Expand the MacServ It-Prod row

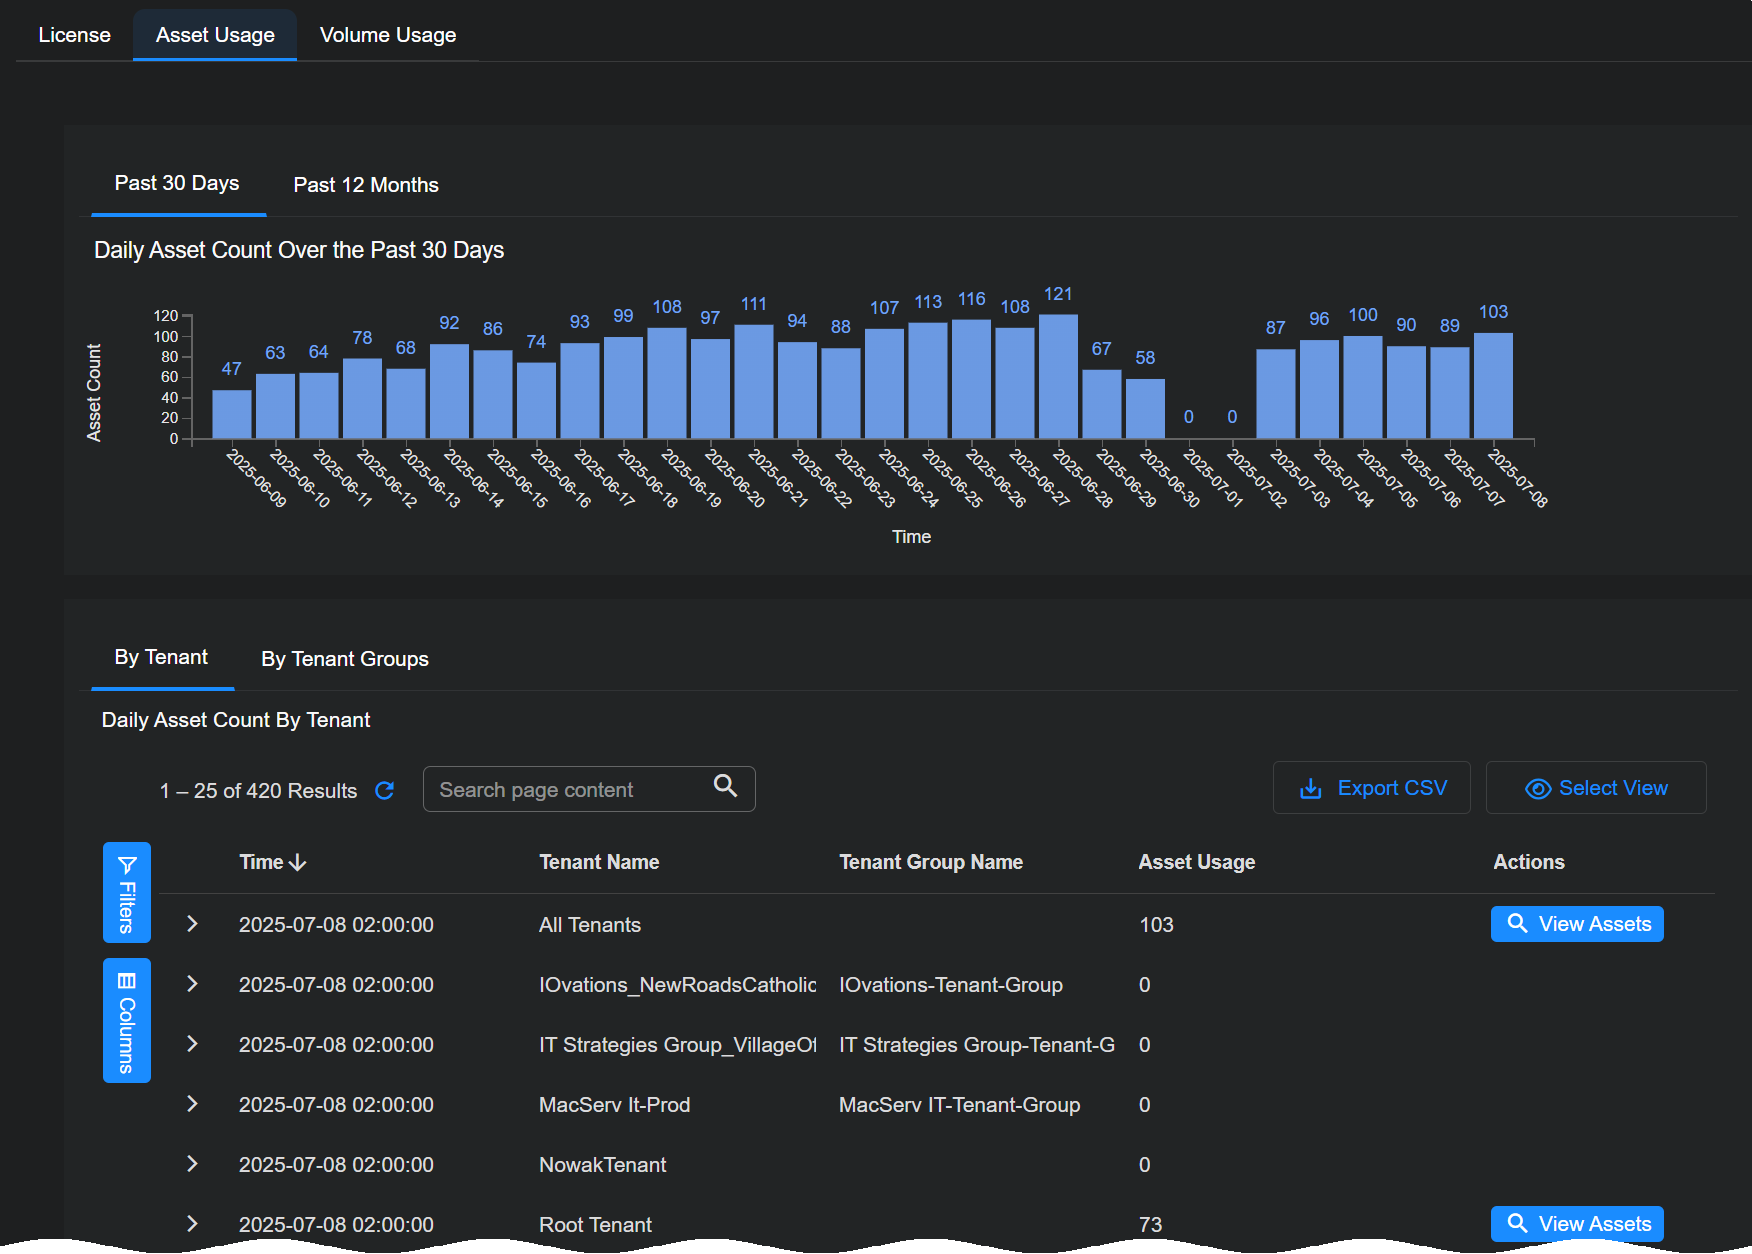pos(192,1104)
